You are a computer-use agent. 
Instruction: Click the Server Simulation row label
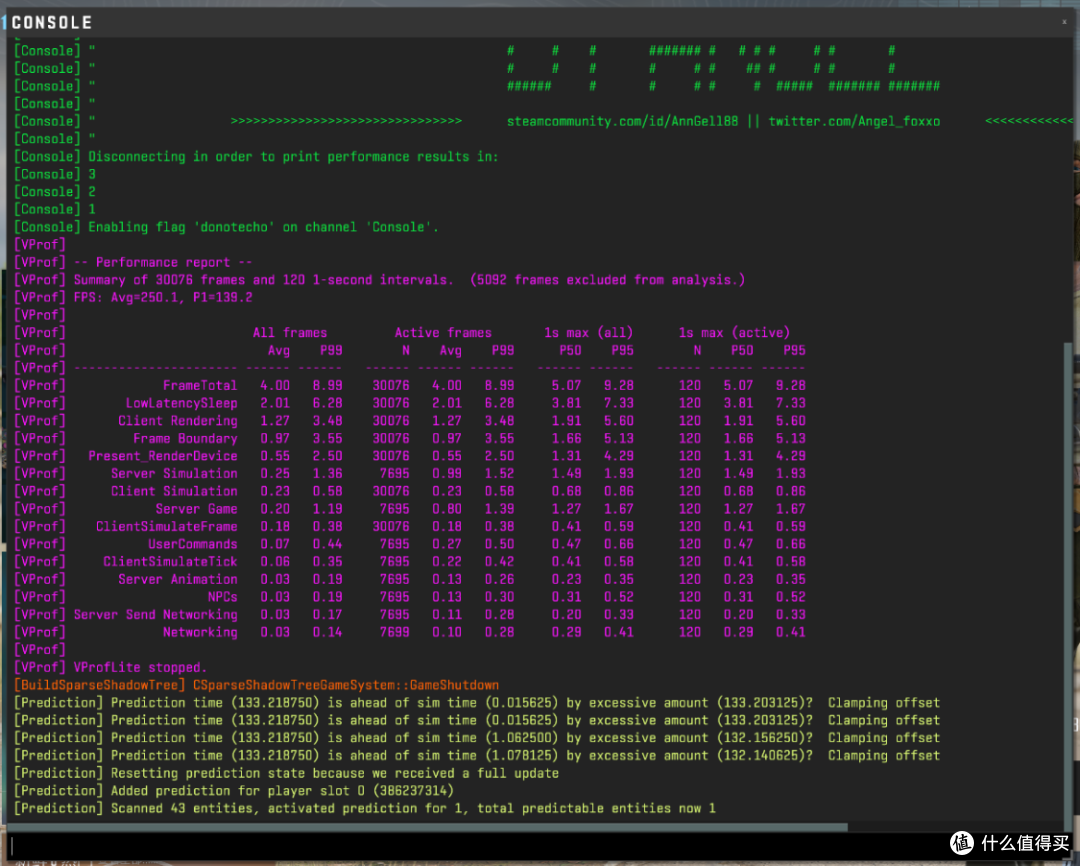coord(174,474)
